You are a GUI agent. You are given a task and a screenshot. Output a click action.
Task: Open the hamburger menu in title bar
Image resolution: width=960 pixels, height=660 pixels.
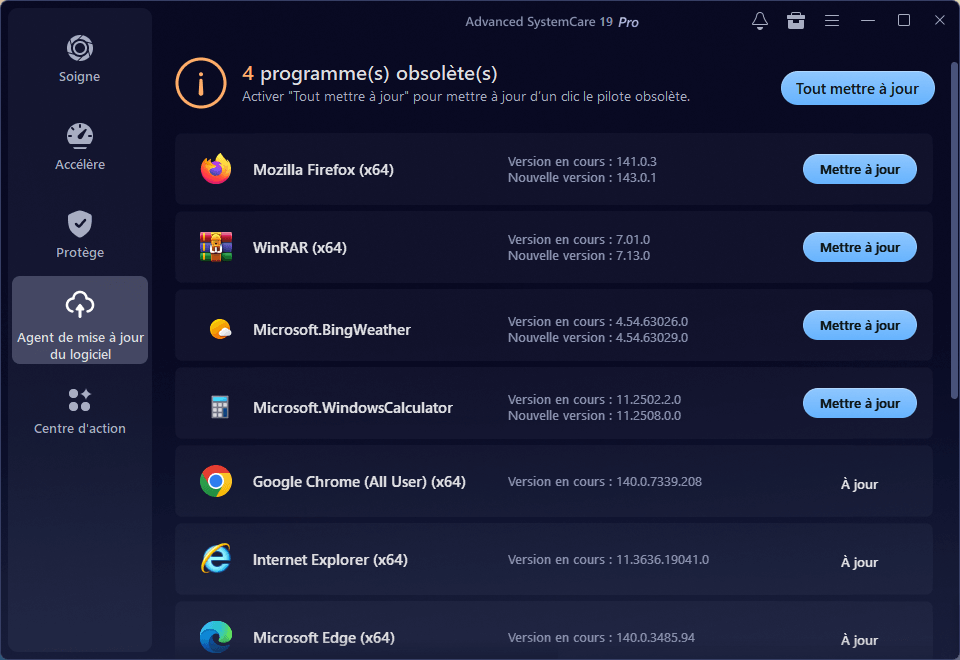[x=831, y=21]
